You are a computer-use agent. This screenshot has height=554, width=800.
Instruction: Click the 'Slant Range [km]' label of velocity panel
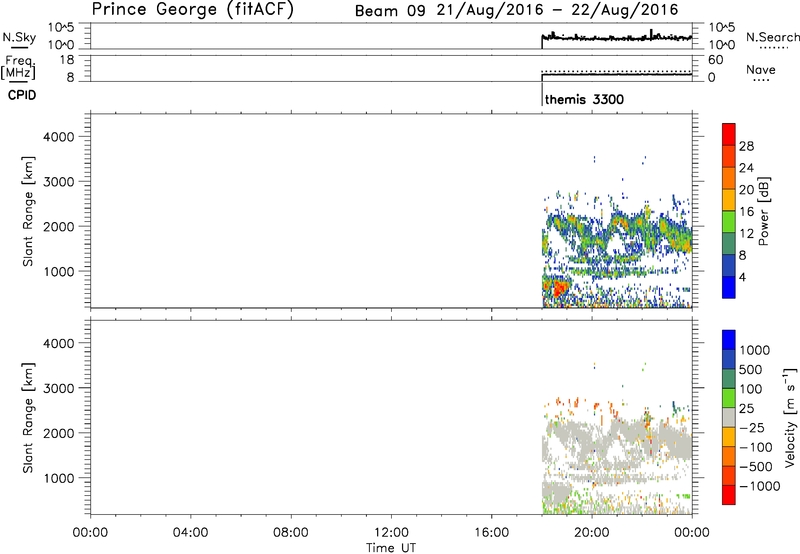coord(28,418)
